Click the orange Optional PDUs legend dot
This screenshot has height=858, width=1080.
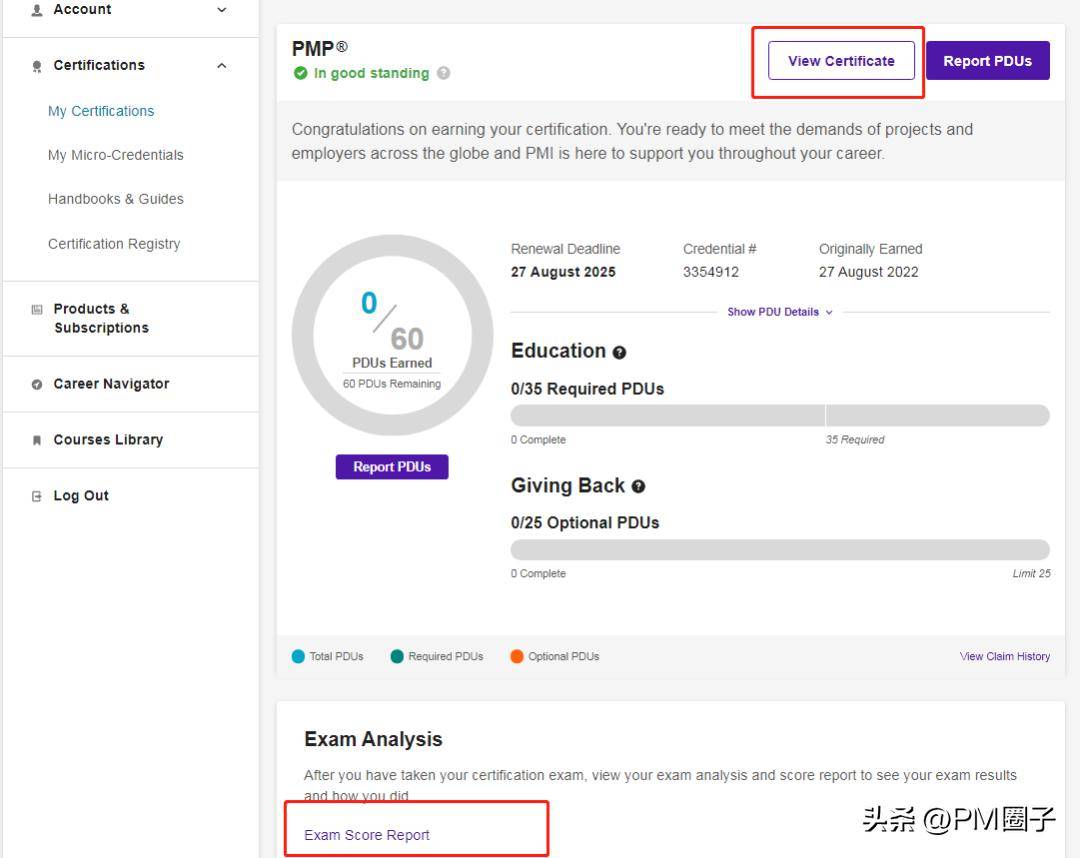coord(517,656)
